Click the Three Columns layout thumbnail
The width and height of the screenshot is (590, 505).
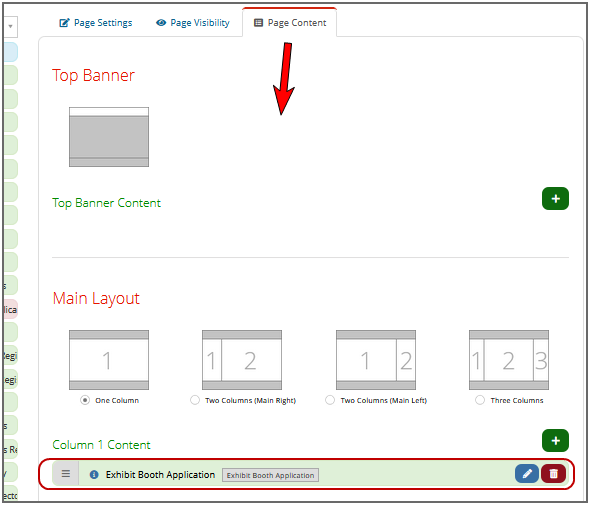pos(509,360)
